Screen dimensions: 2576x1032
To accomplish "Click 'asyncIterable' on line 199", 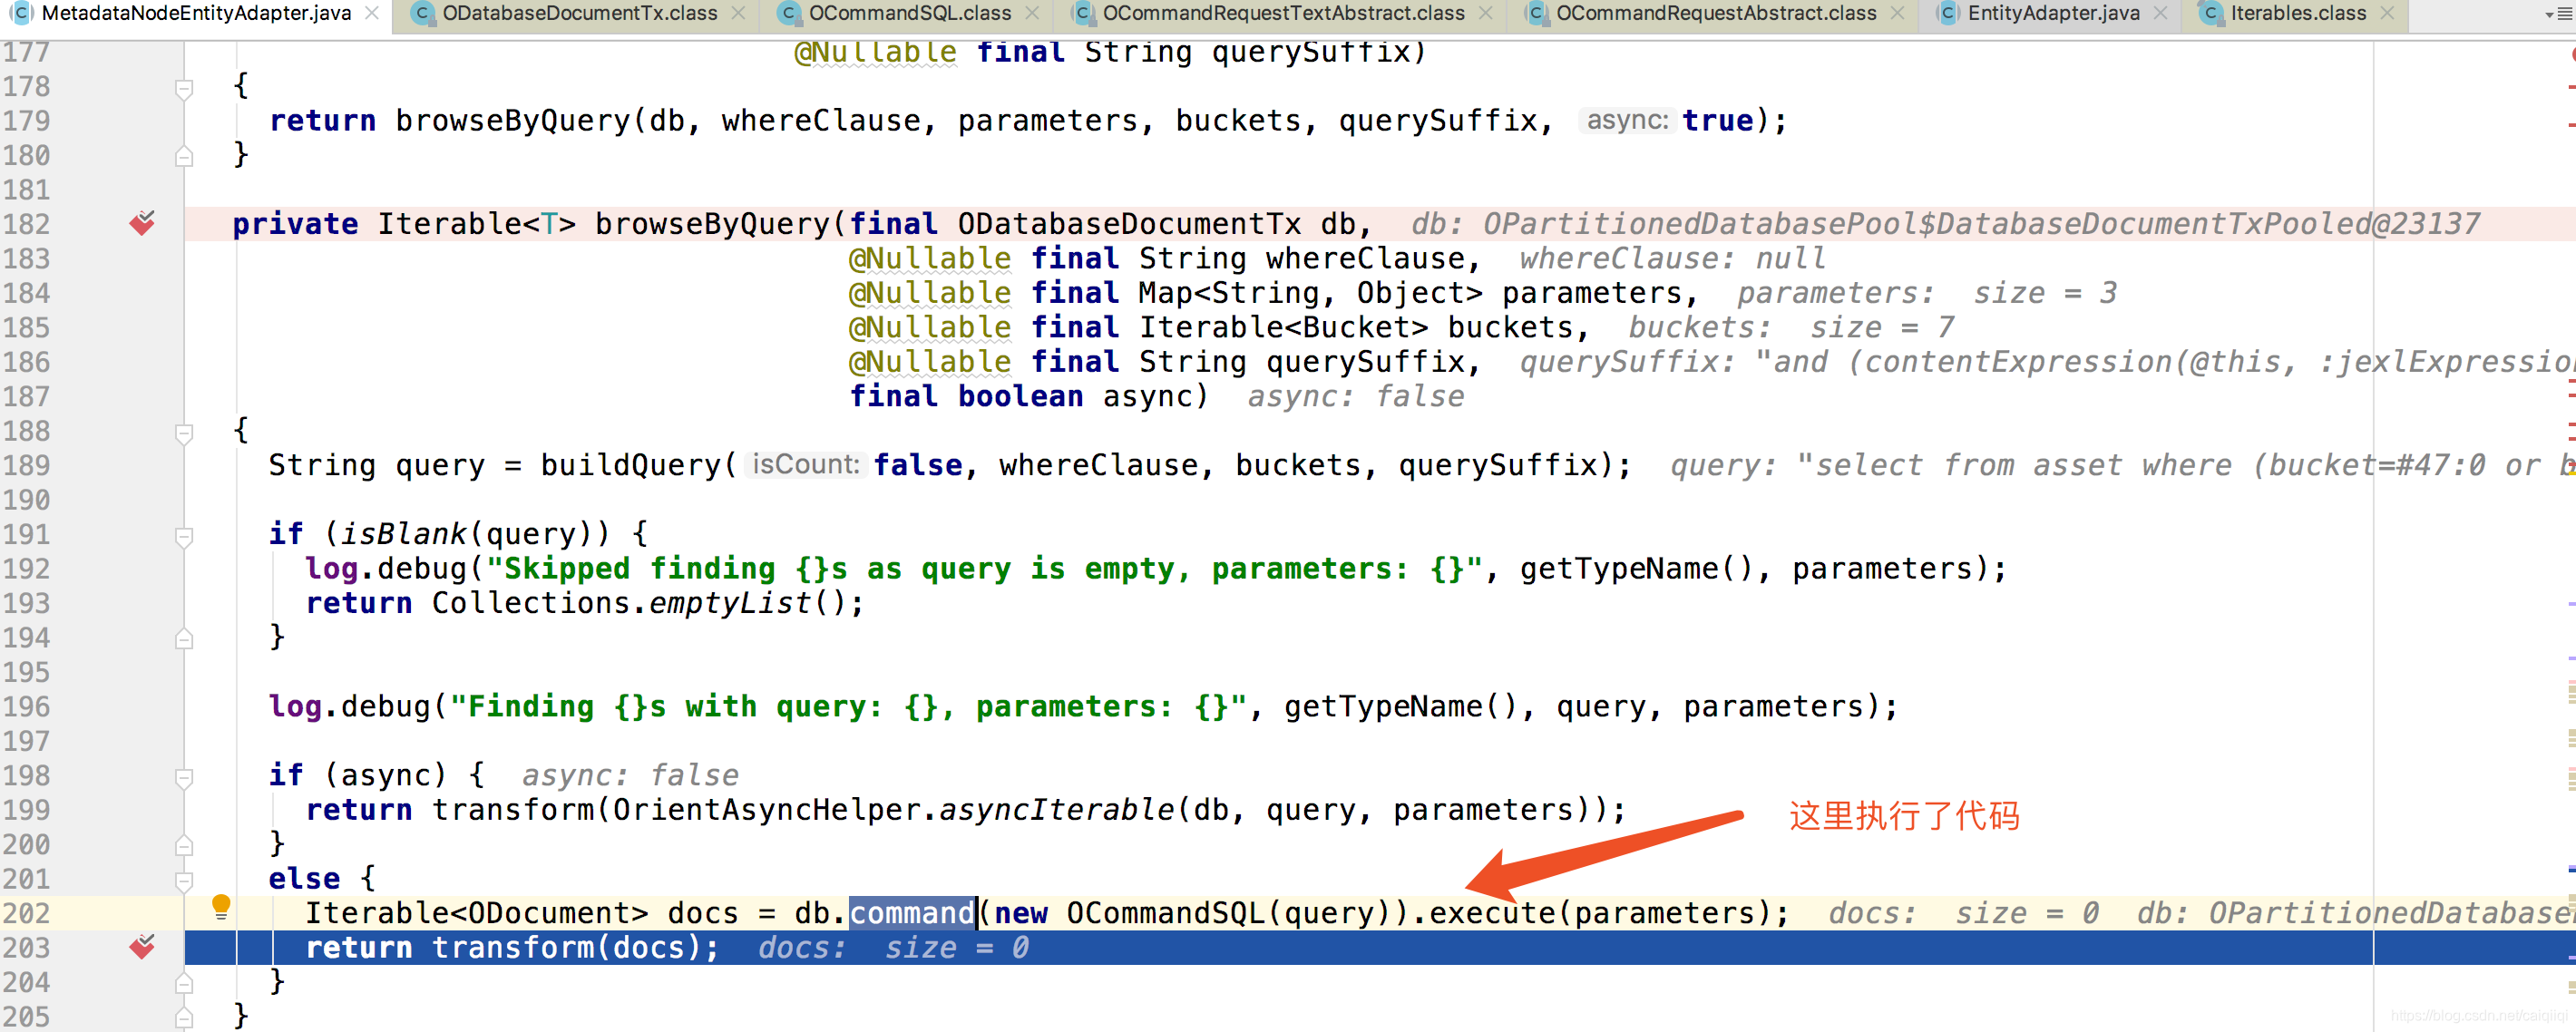I will click(1057, 809).
